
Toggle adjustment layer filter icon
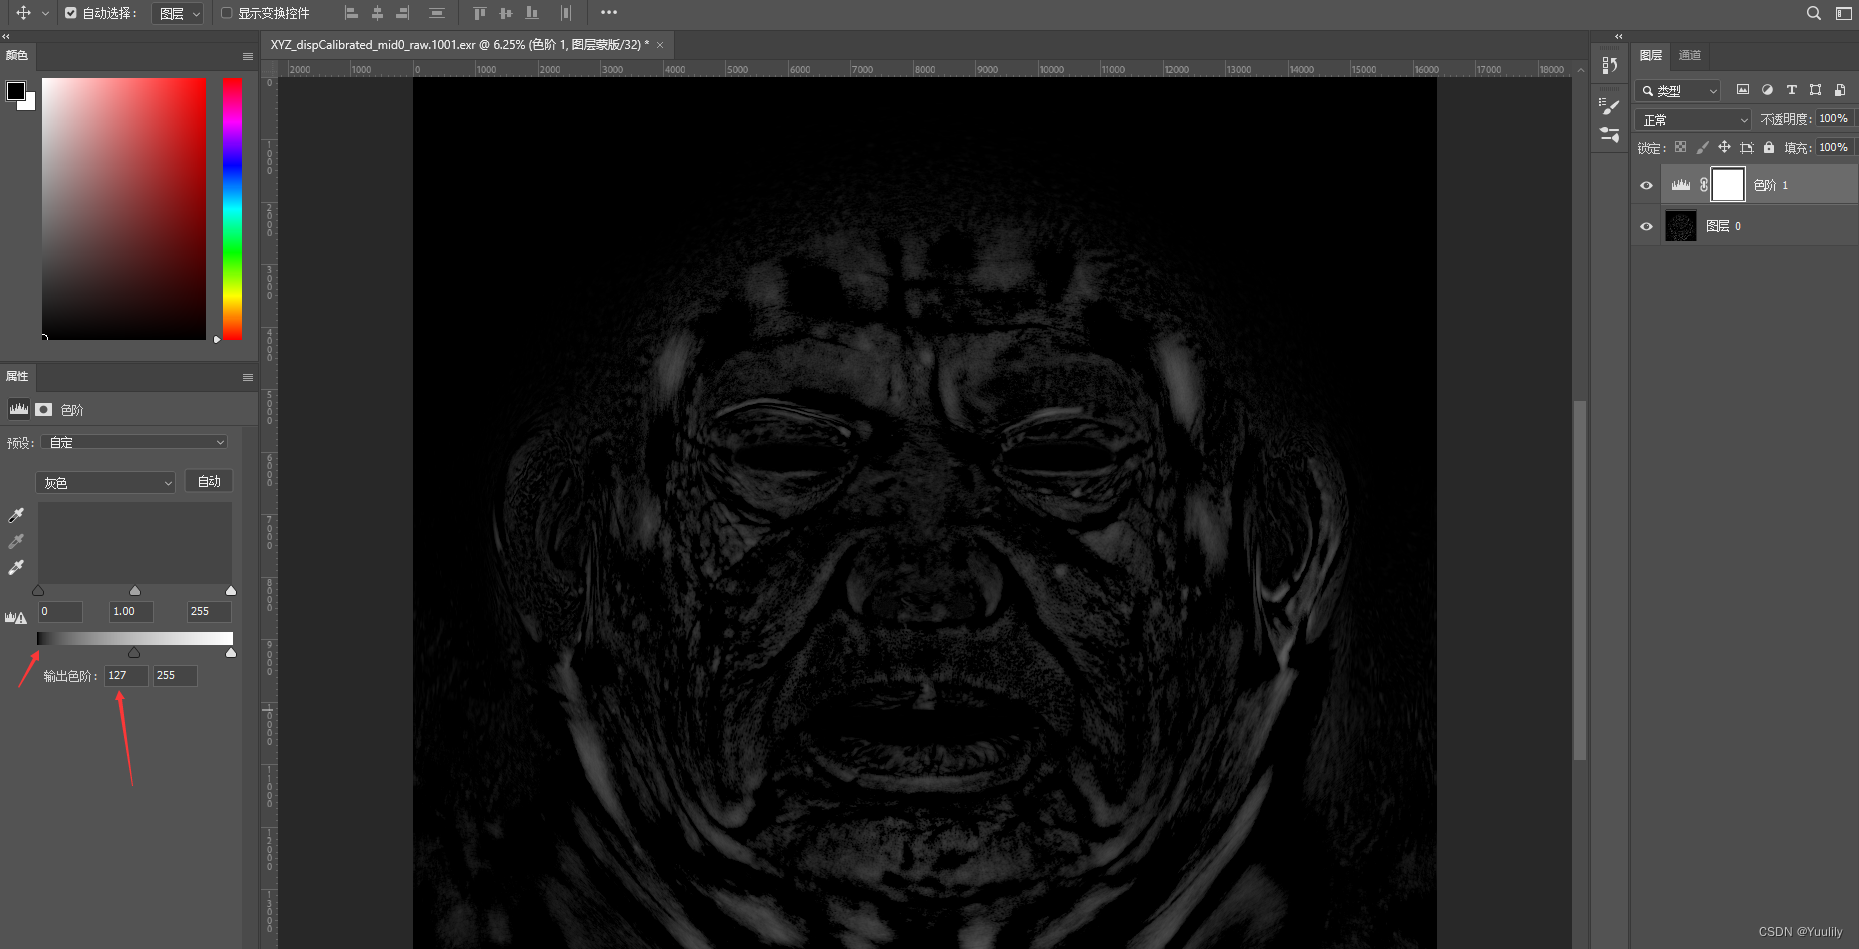1767,90
